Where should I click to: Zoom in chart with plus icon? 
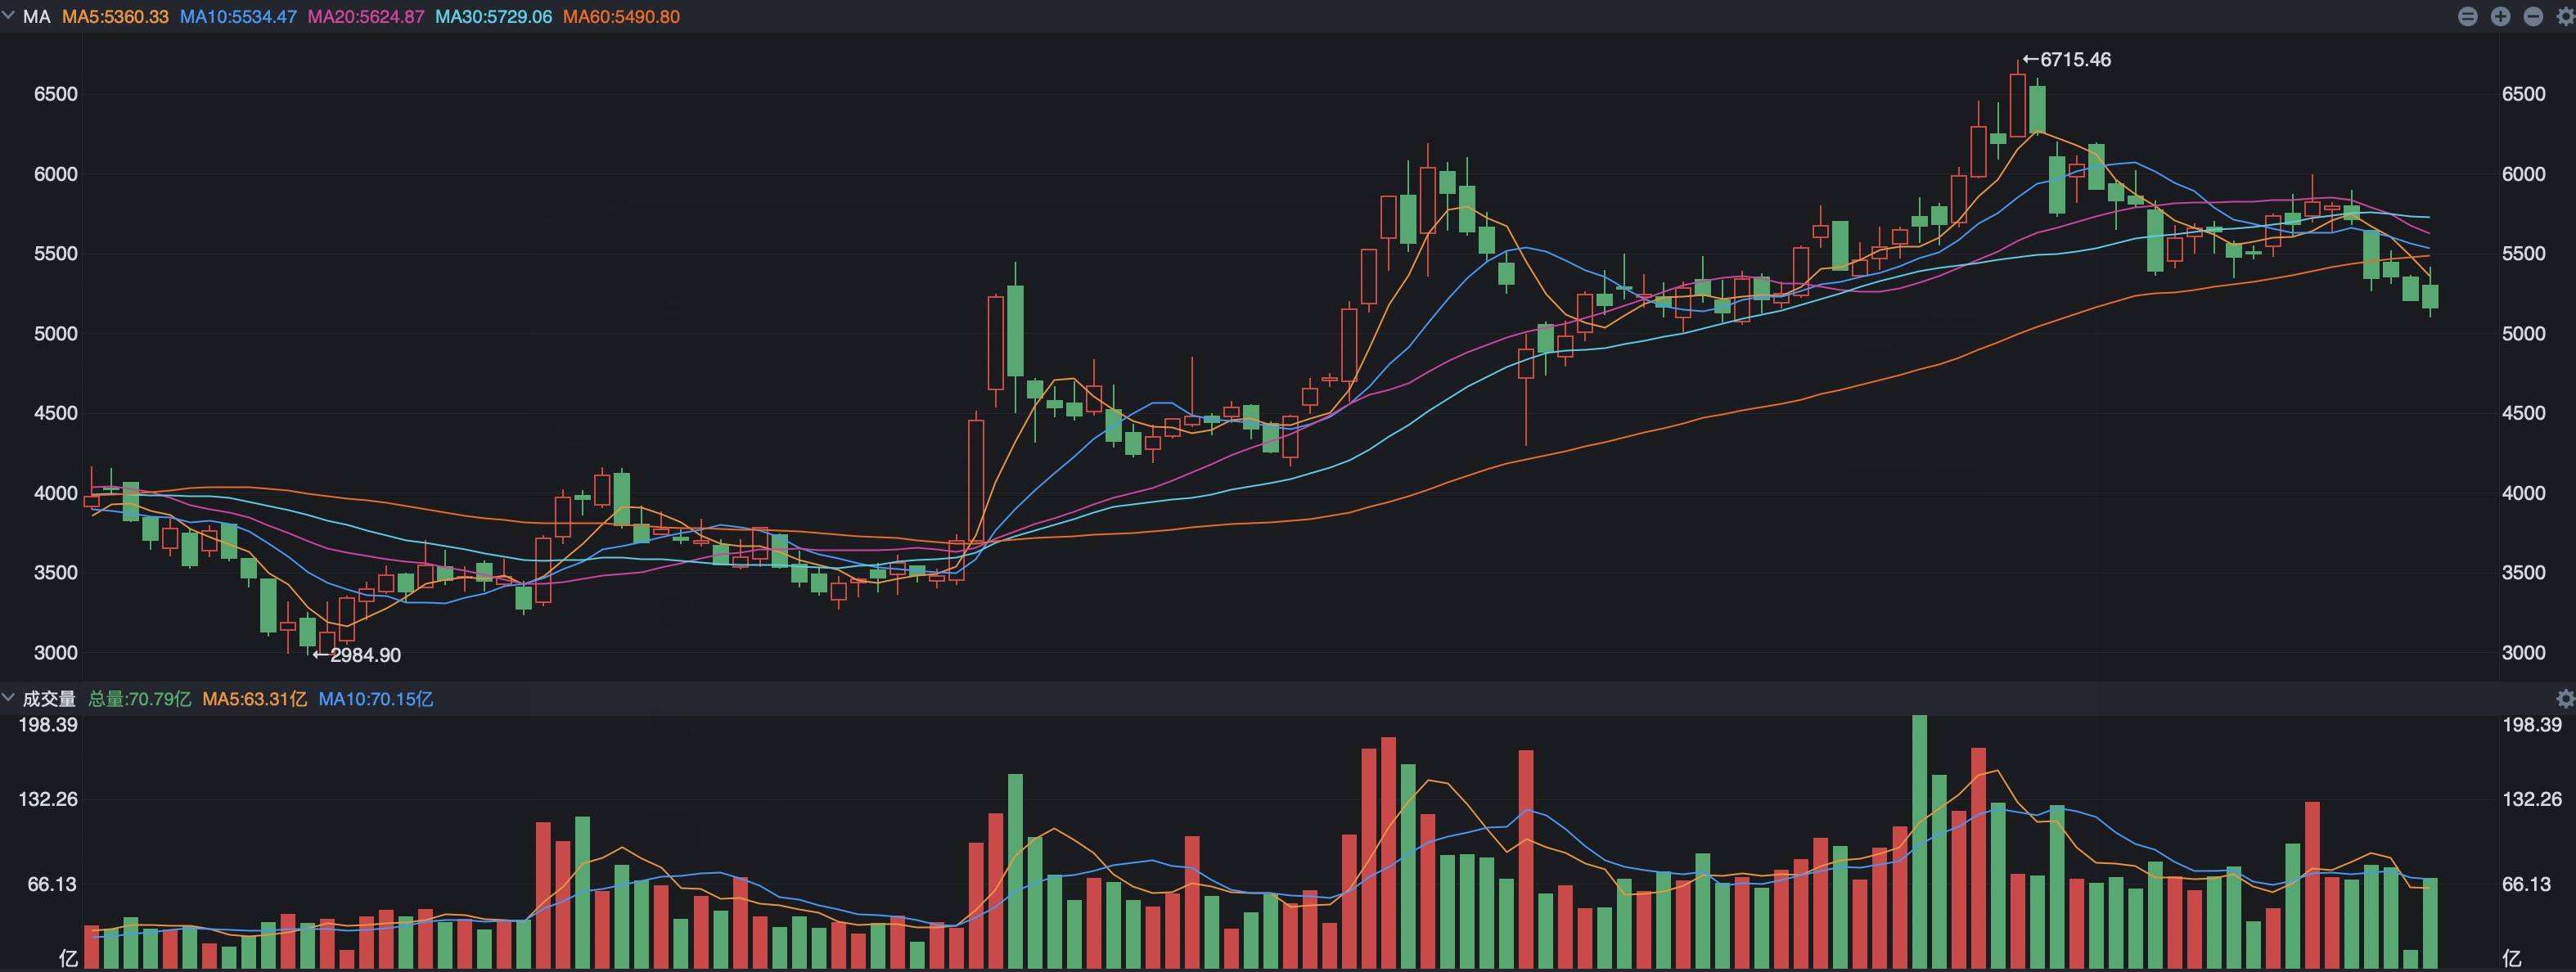pyautogui.click(x=2500, y=17)
